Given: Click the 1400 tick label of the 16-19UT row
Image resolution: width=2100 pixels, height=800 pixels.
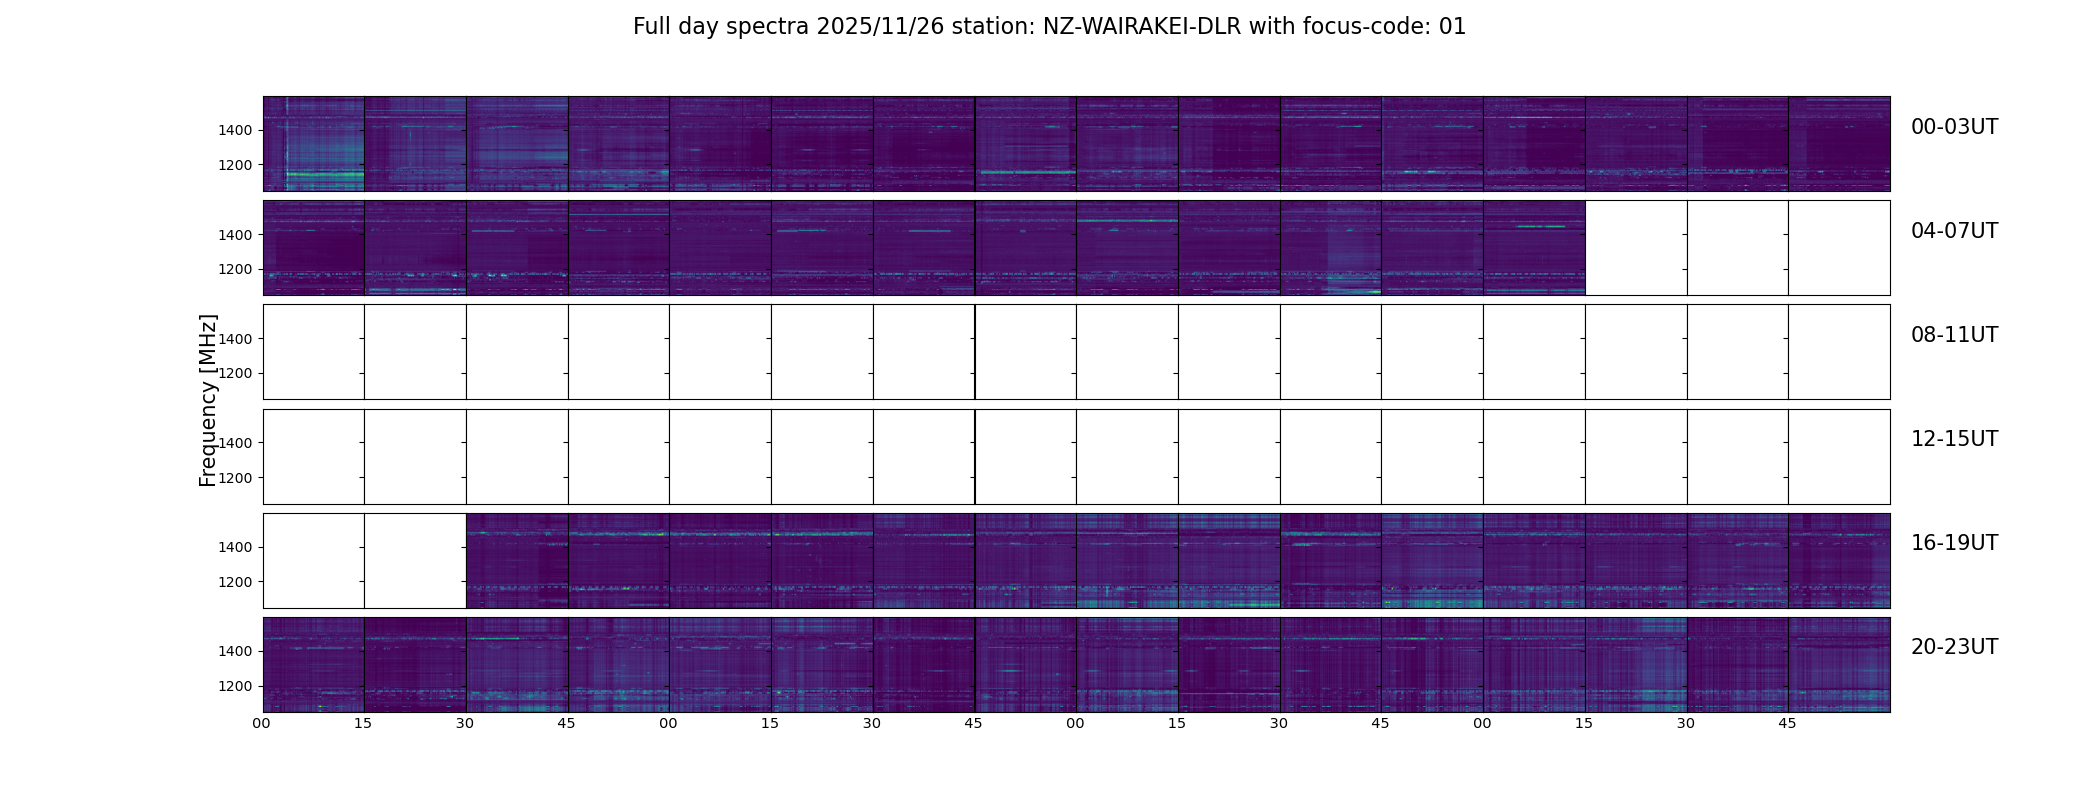Looking at the screenshot, I should click(236, 547).
